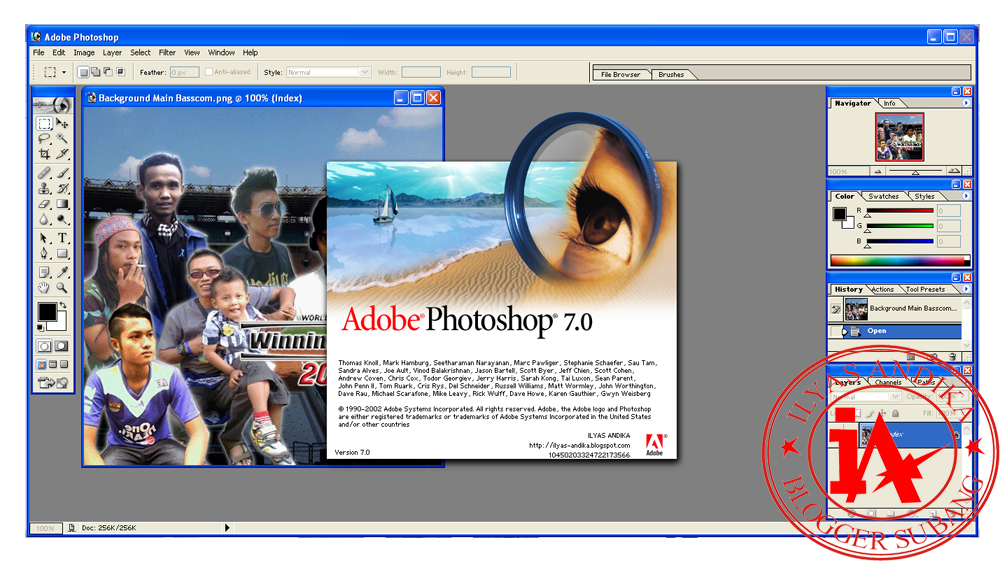Select the Blur tool
The image size is (1000, 561).
[45, 219]
